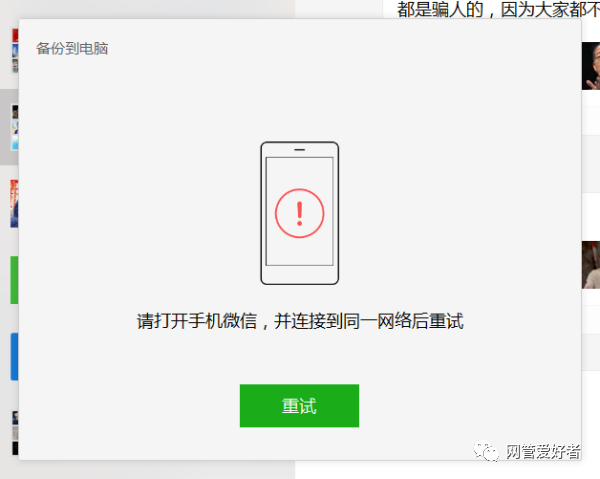This screenshot has height=479, width=600.
Task: Open the blue avatar chat on left
Action: tap(14, 357)
